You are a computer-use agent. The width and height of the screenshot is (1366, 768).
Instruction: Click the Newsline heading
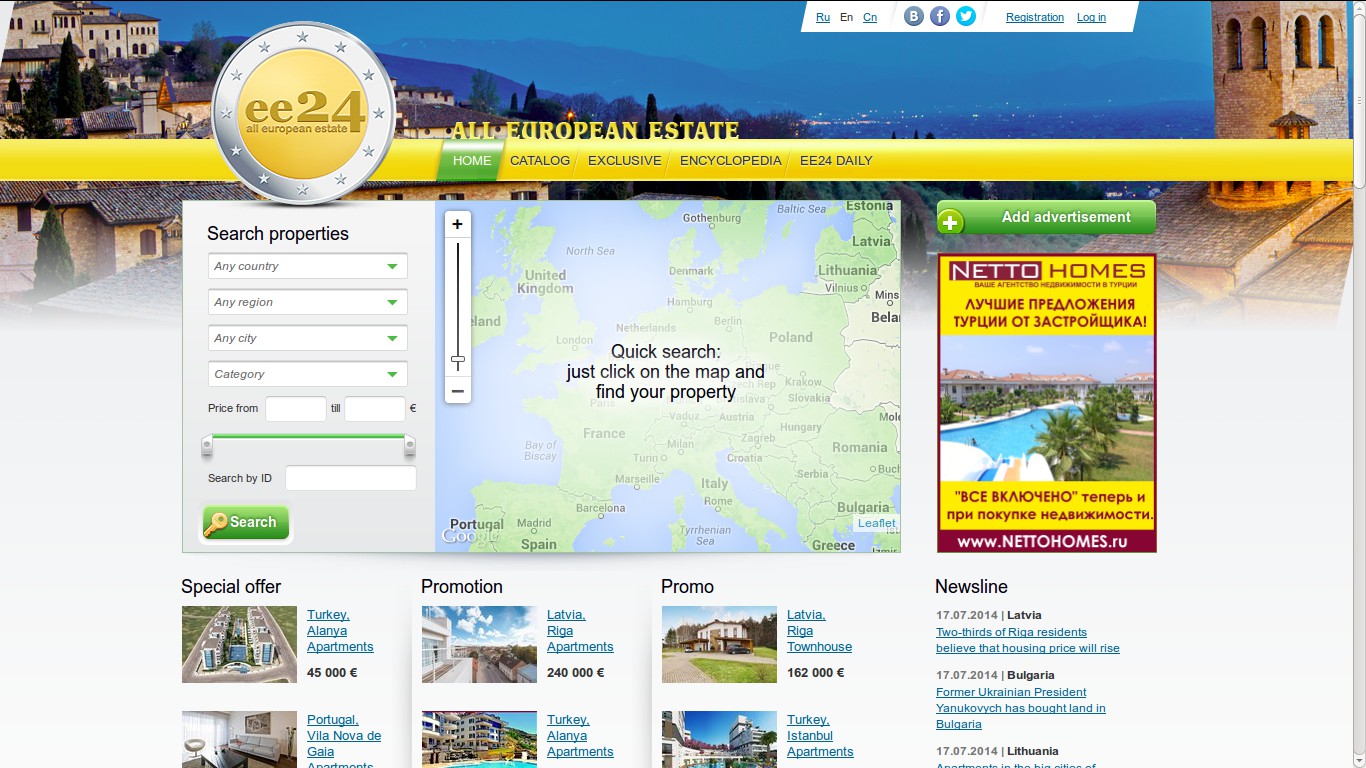pos(971,587)
